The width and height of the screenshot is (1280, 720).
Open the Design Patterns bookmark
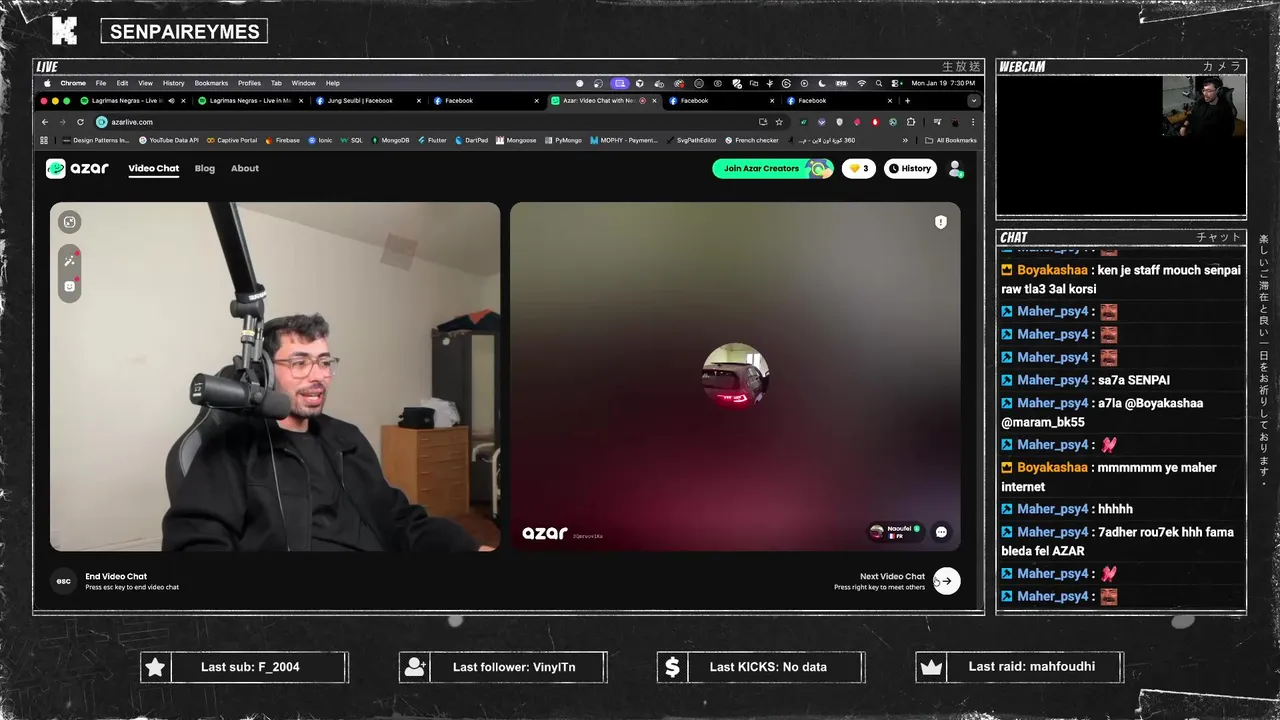[96, 140]
